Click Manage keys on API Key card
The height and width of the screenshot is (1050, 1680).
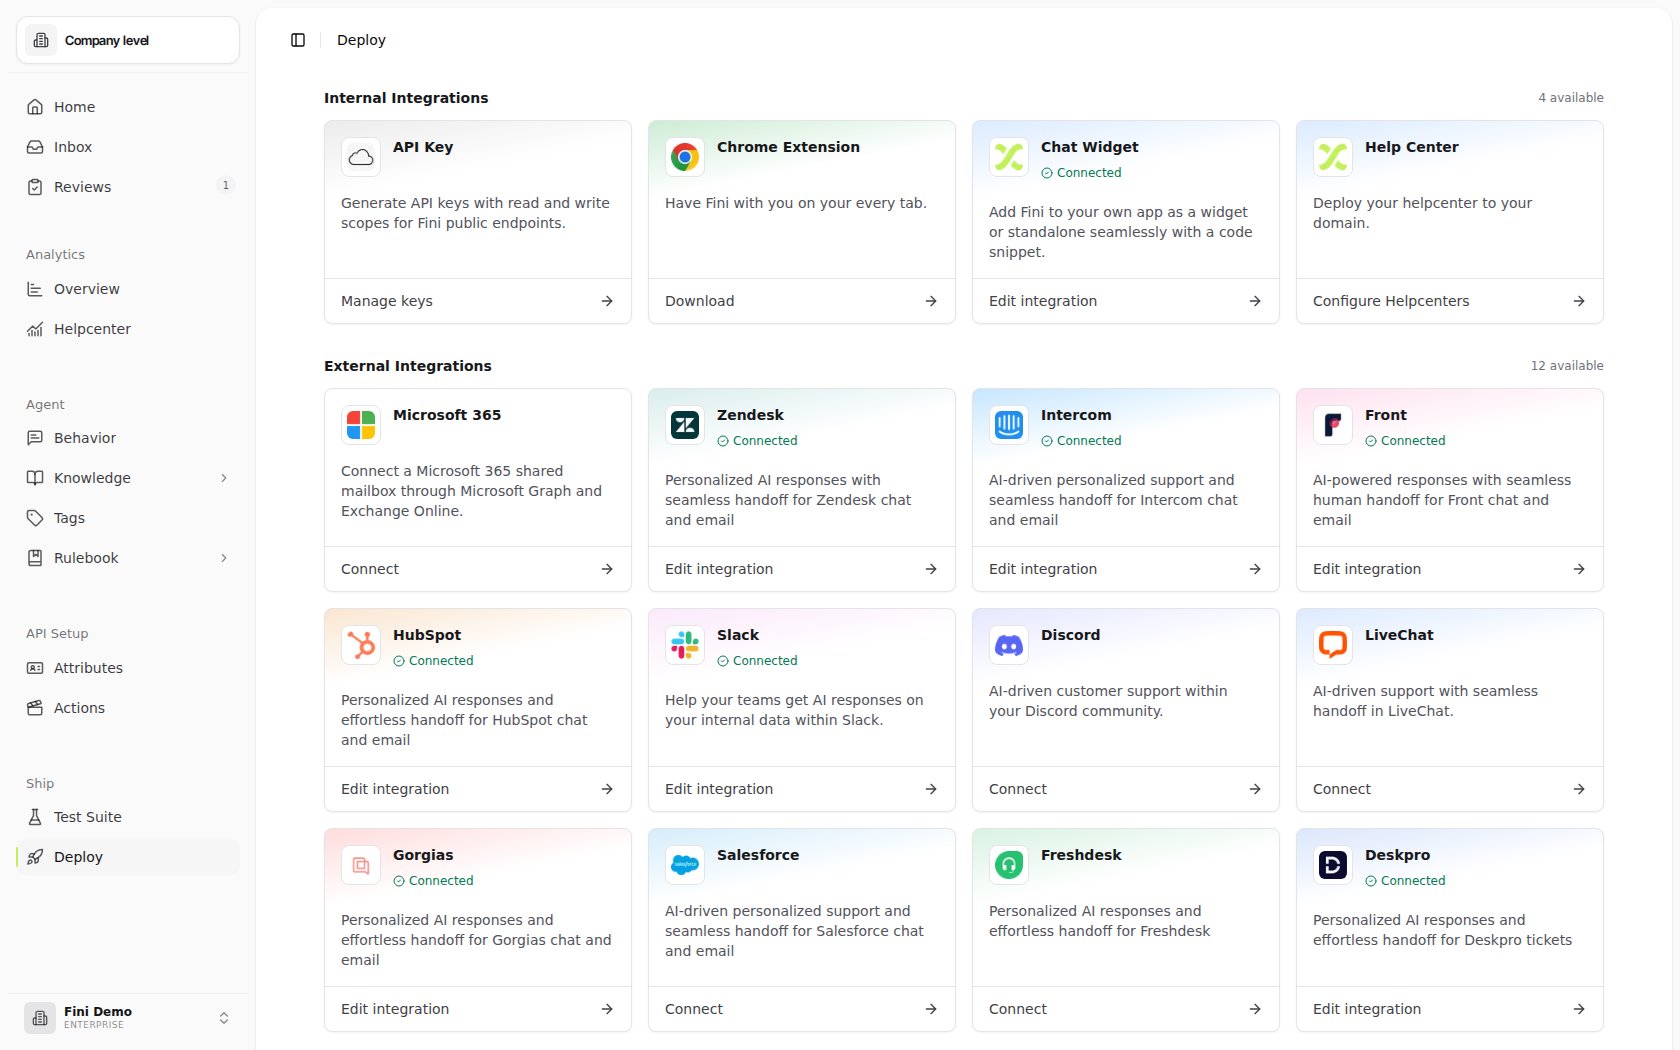[x=478, y=301]
